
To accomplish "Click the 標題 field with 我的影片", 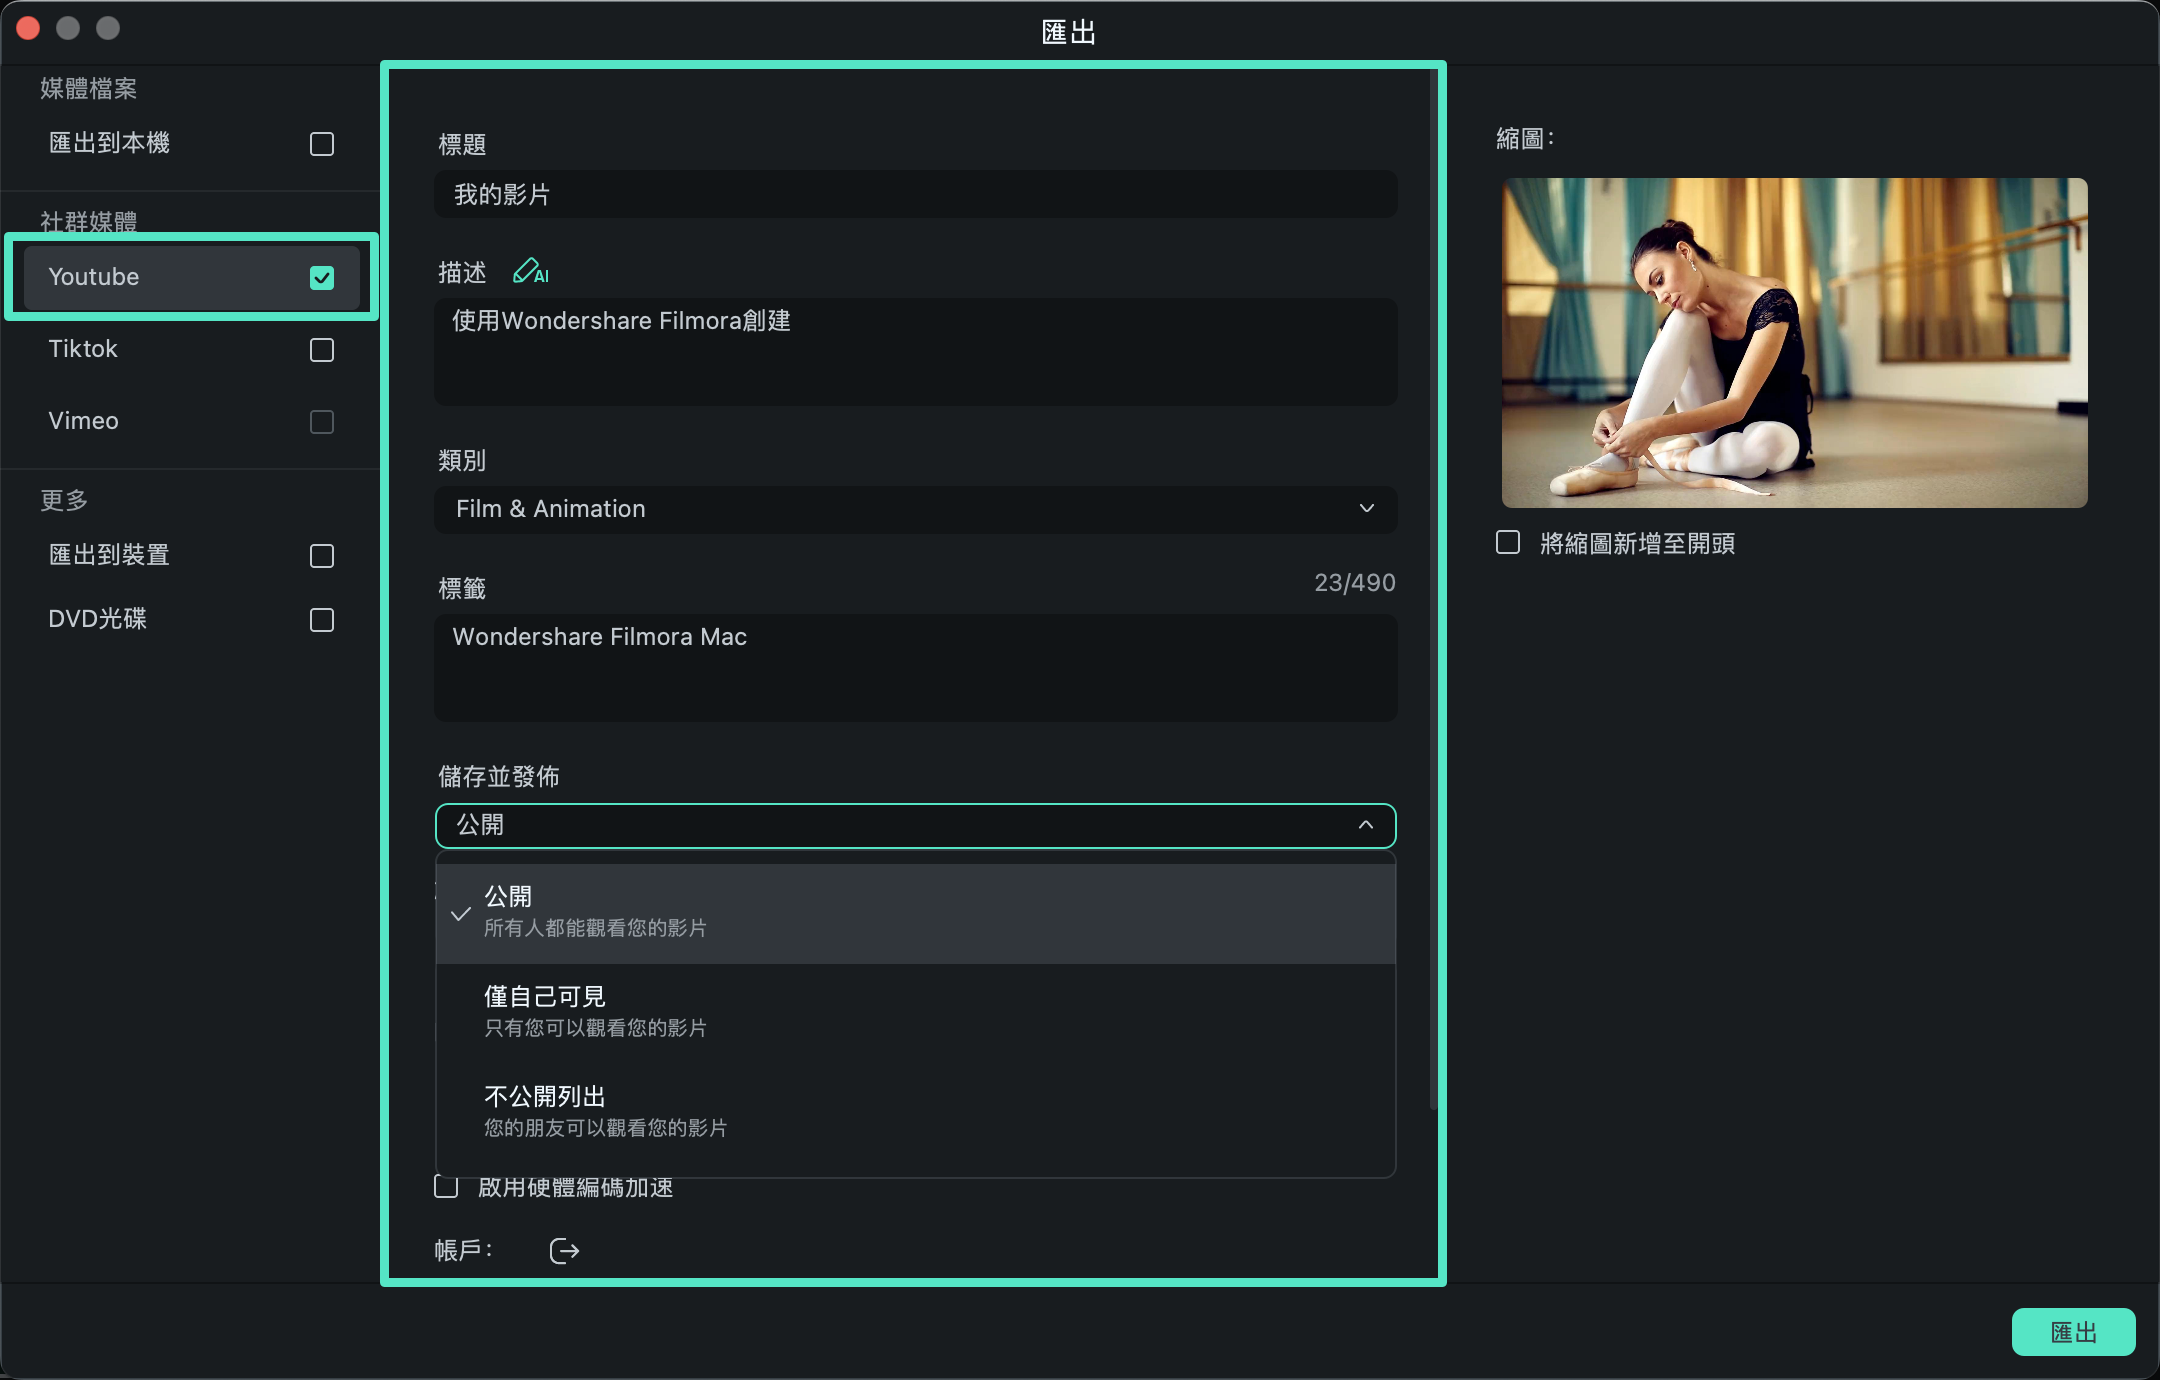I will point(916,194).
